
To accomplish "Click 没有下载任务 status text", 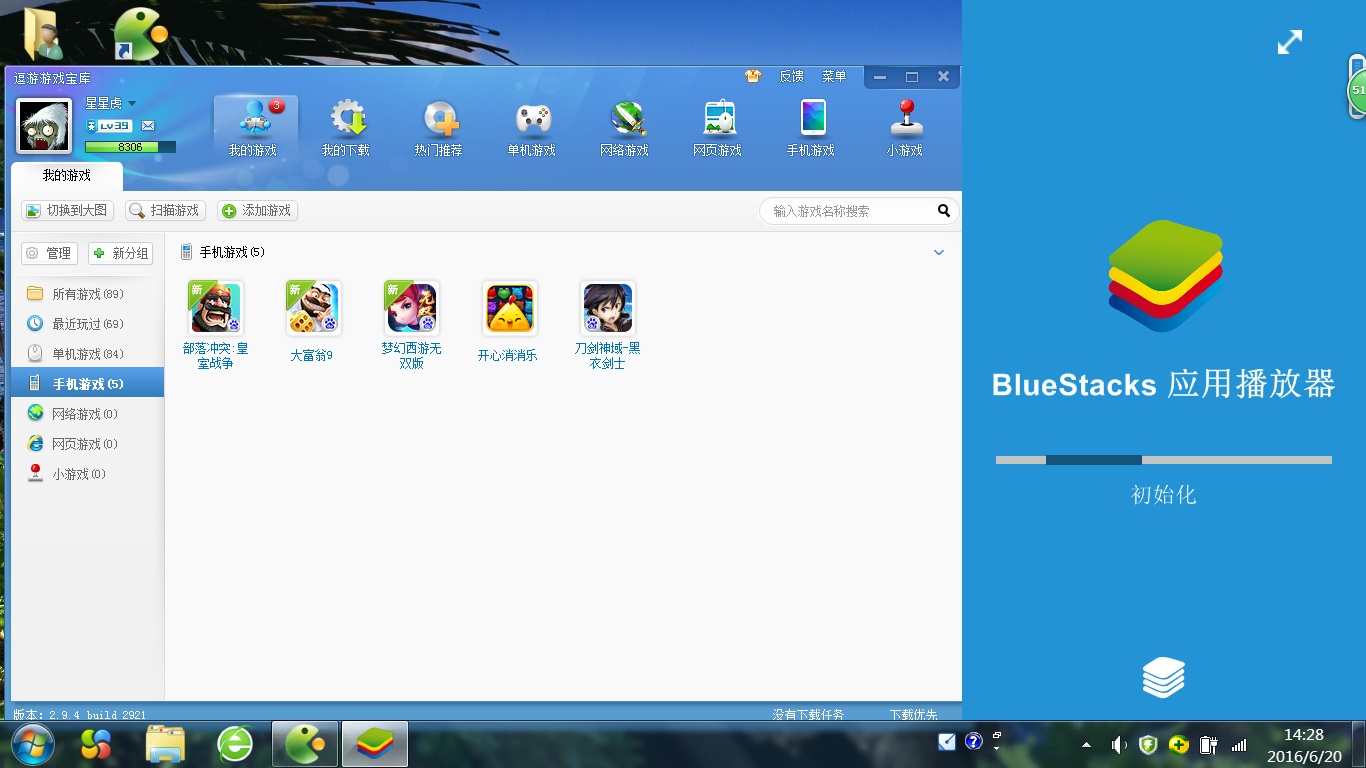I will point(808,715).
